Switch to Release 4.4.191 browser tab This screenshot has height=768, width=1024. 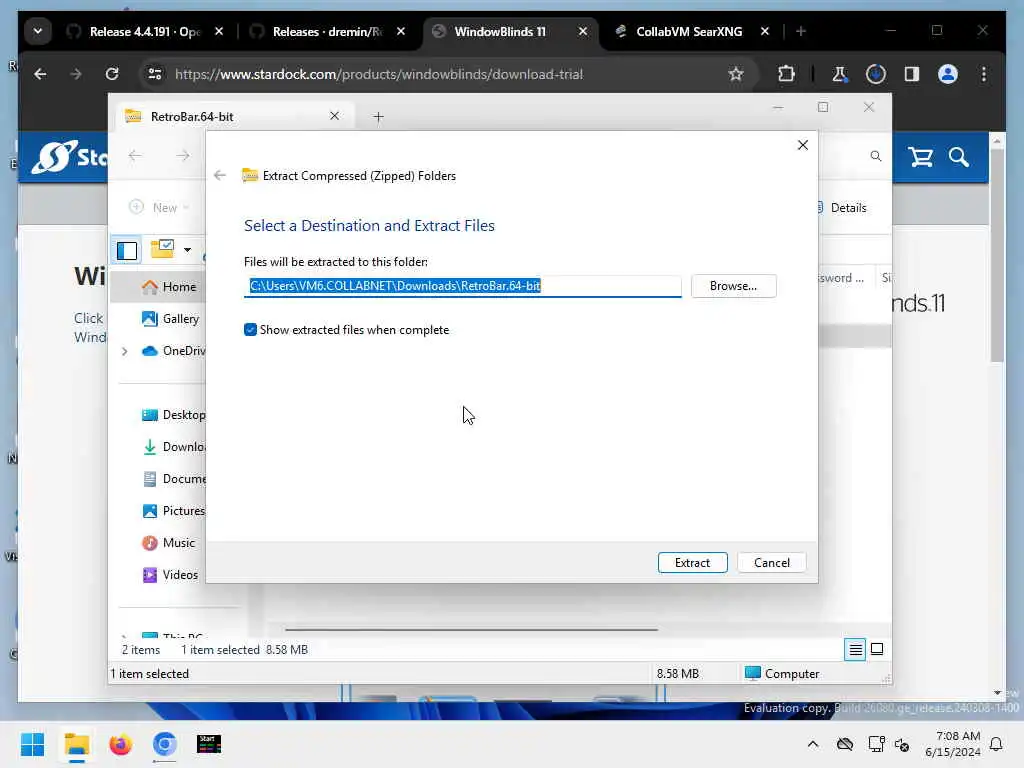tap(145, 31)
